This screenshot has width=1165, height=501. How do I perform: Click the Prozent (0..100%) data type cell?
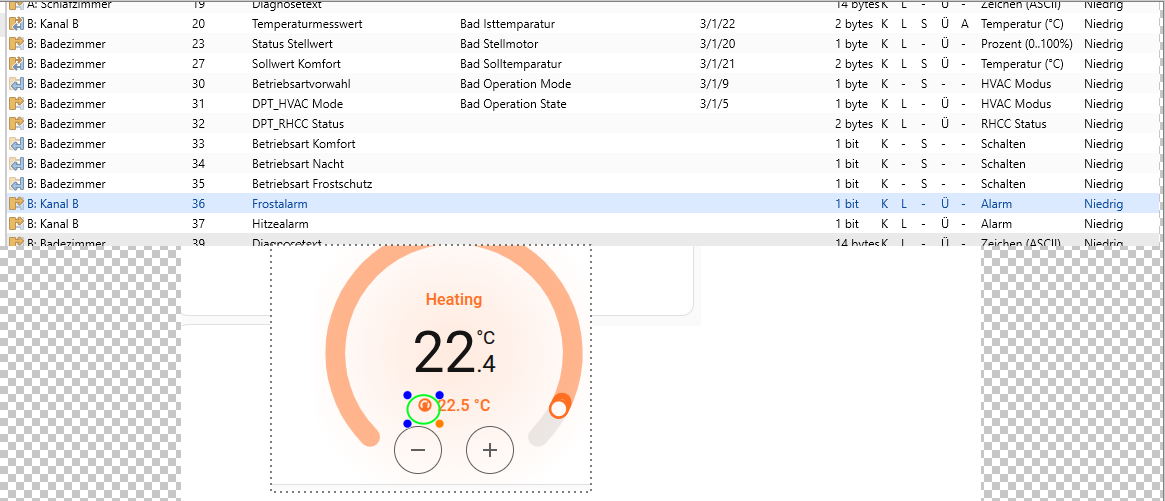(x=1025, y=44)
